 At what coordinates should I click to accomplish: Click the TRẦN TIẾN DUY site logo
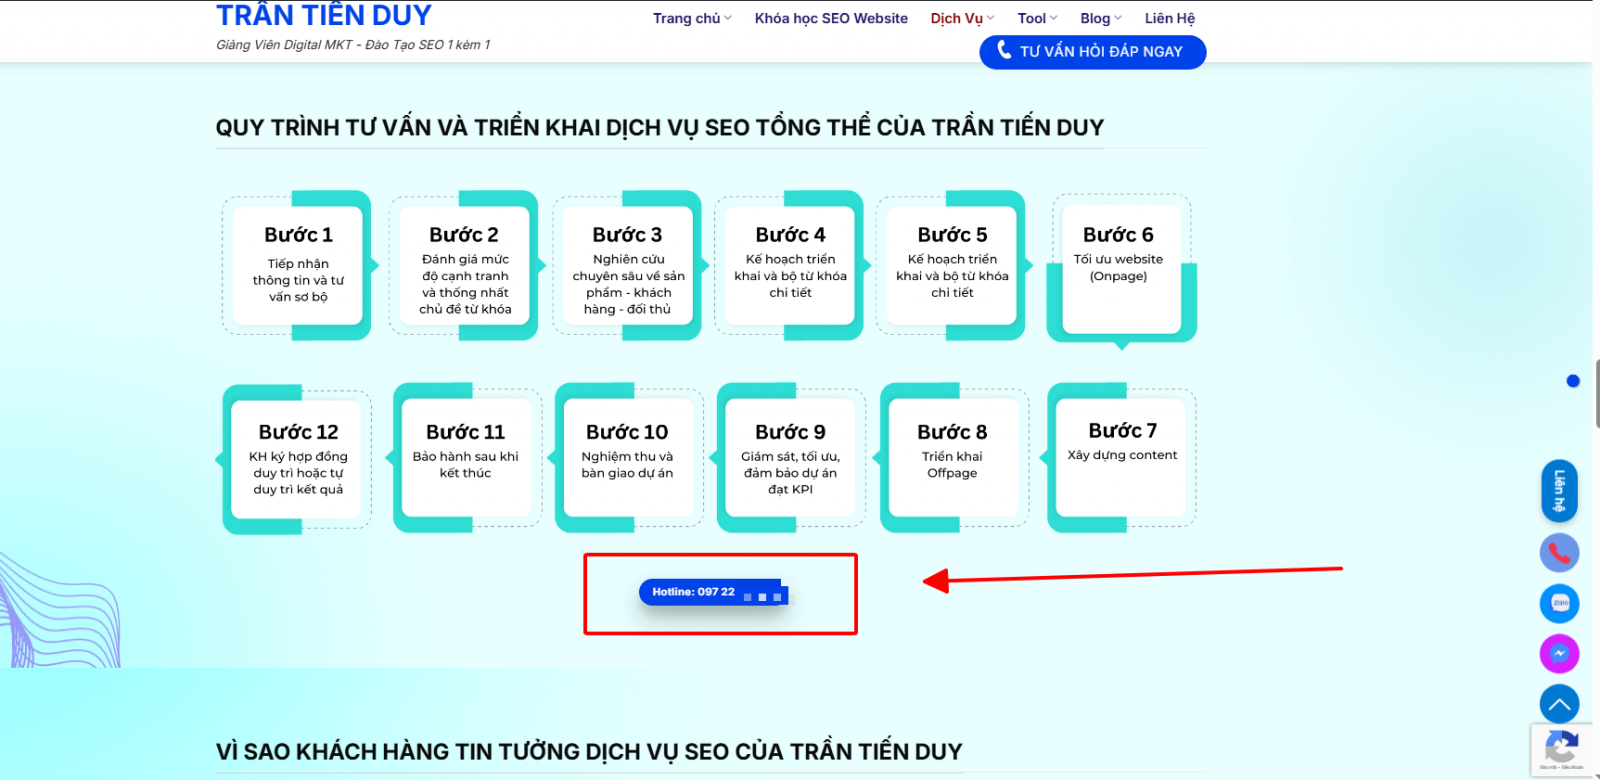324,16
